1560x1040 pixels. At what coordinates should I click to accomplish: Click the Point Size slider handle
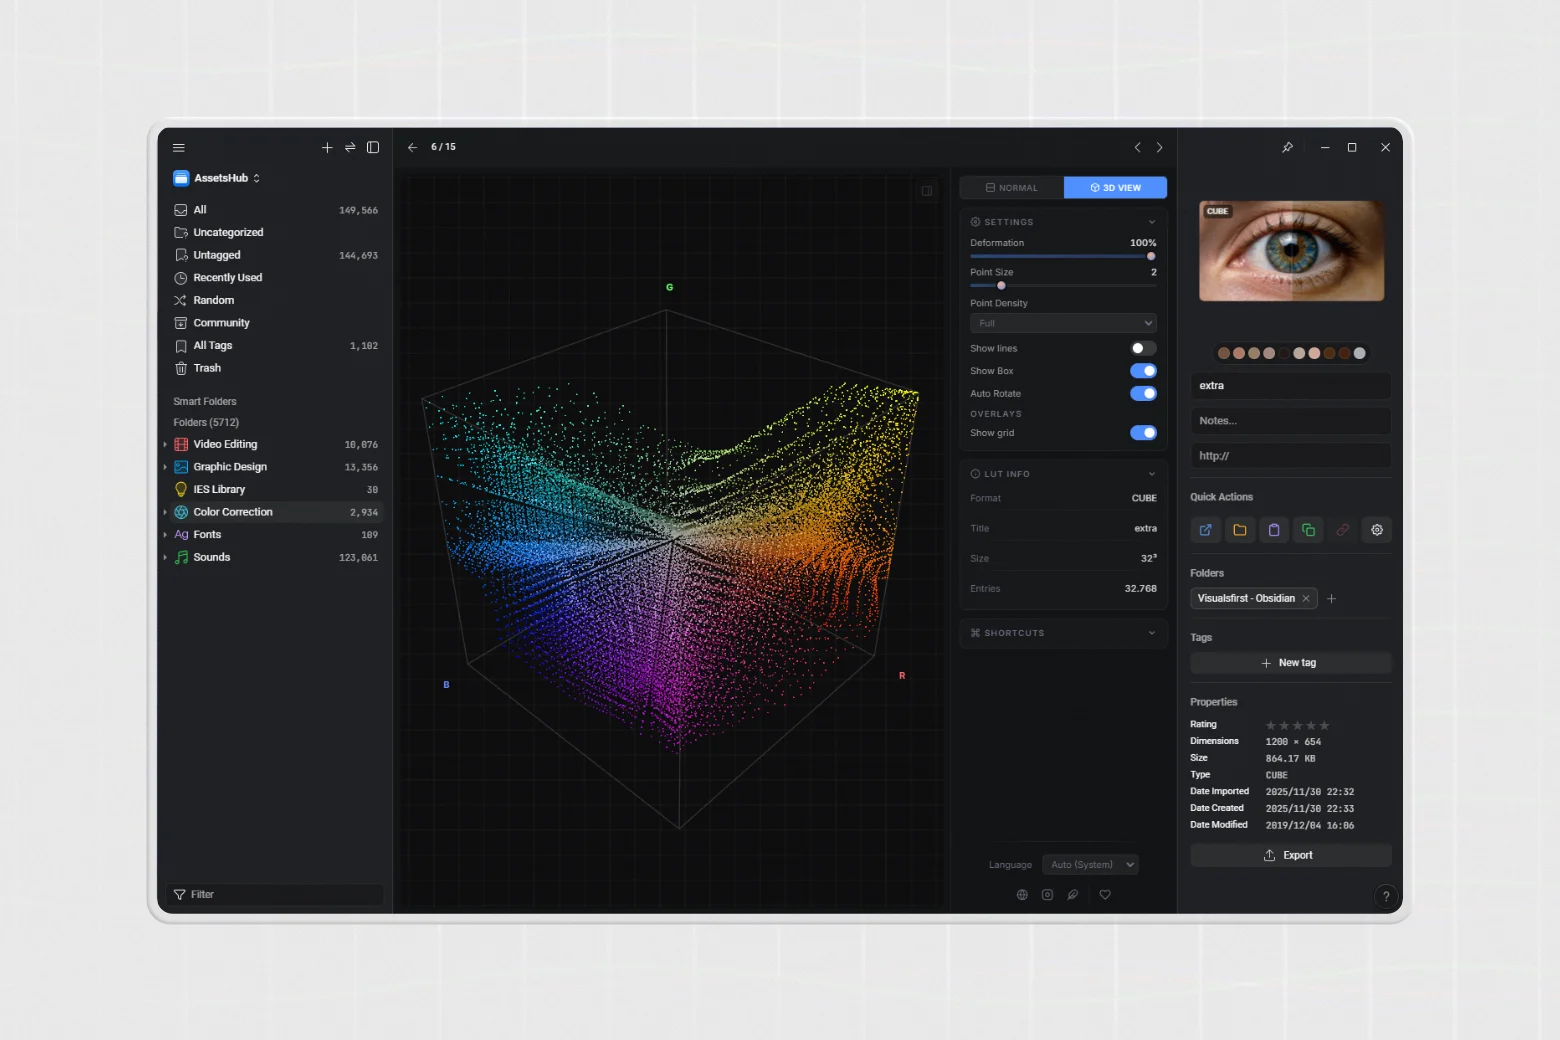click(1001, 286)
